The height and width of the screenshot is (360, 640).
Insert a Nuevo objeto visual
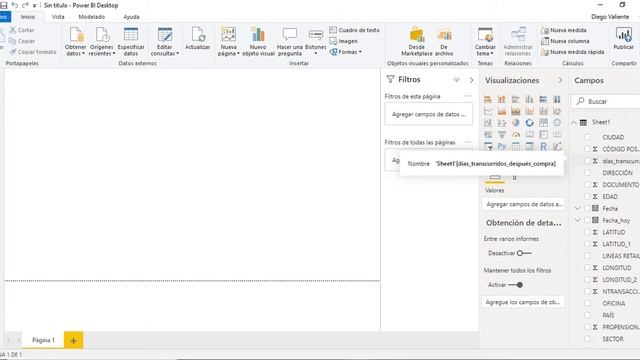click(x=258, y=35)
